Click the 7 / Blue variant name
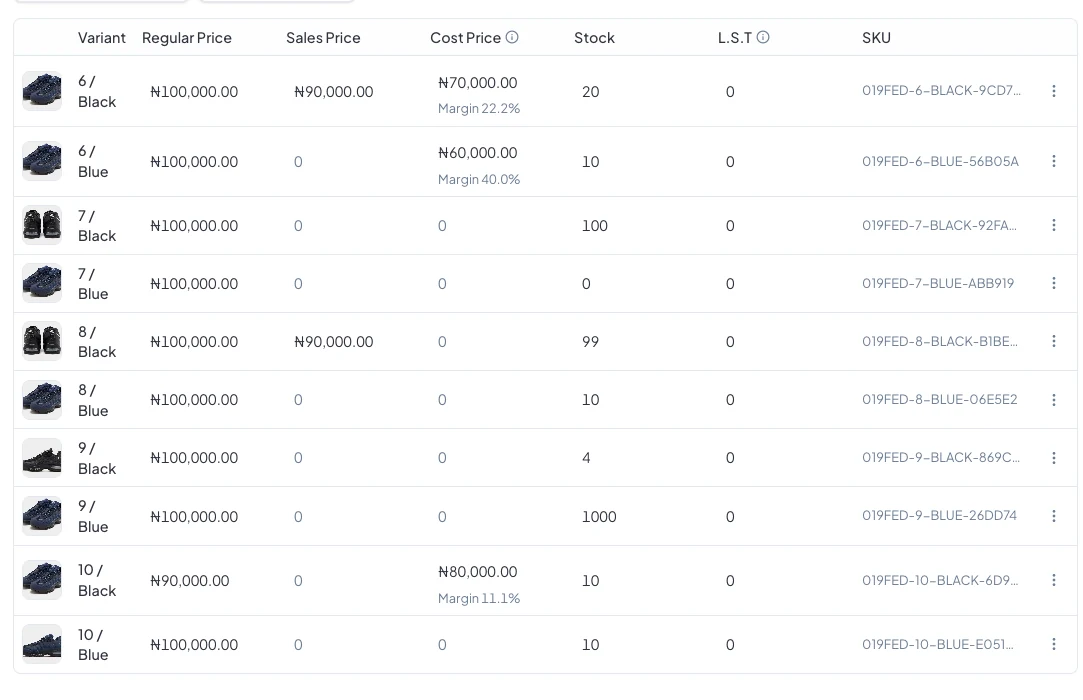Viewport: 1083px width, 700px height. 93,284
